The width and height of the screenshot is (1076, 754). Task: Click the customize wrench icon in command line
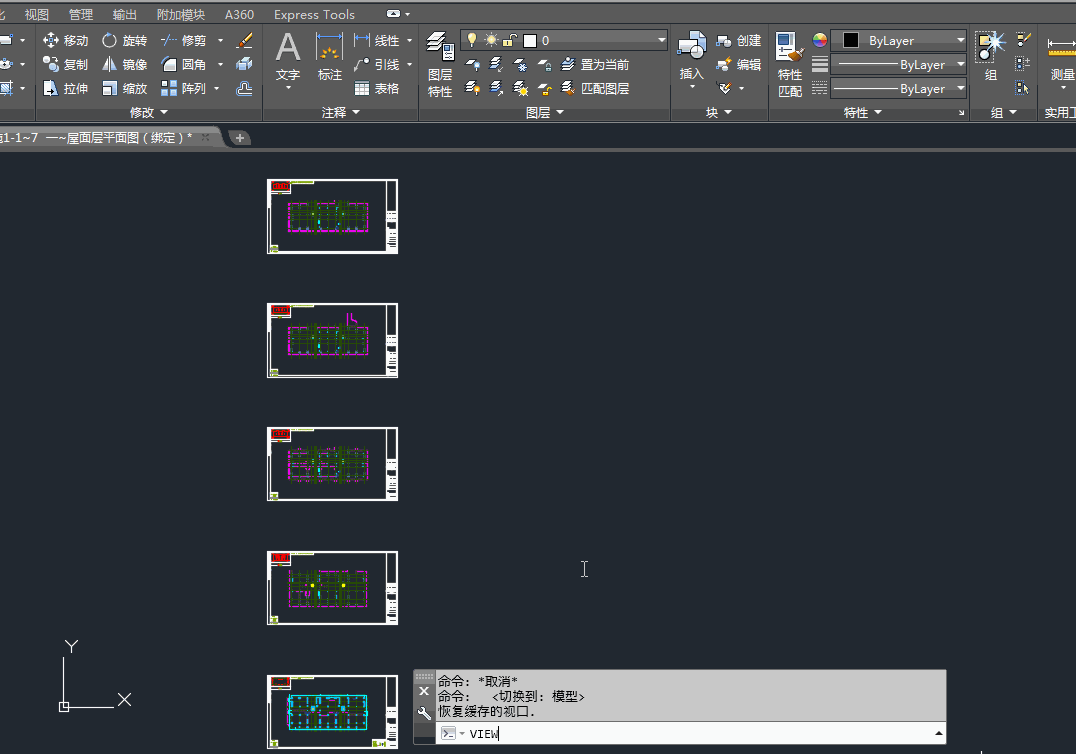coord(424,713)
